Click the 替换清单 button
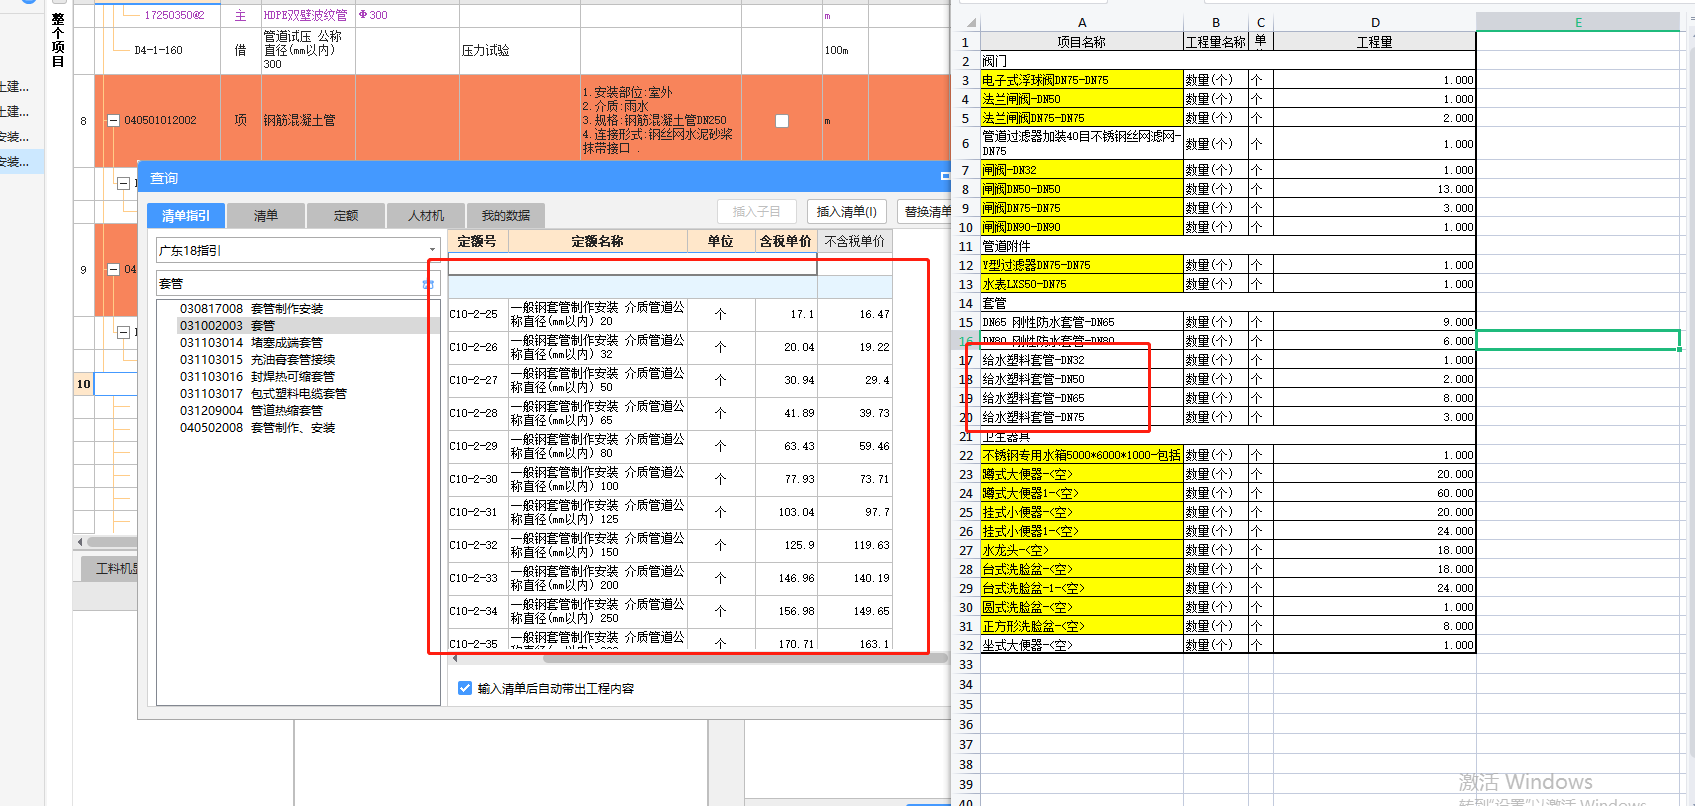This screenshot has height=806, width=1695. [926, 212]
